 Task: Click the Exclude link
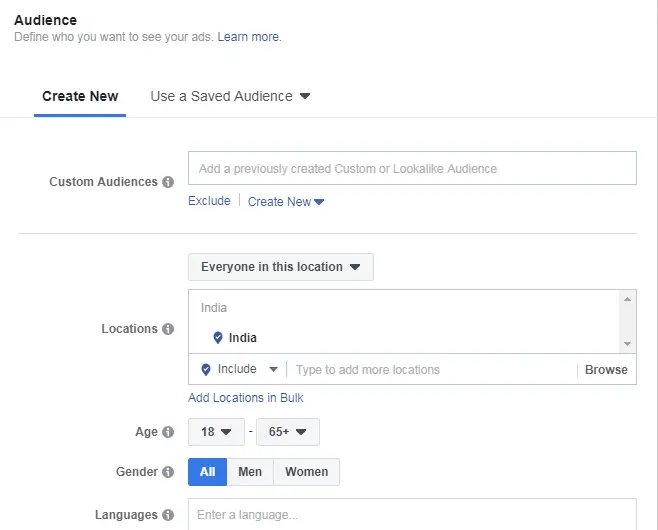(209, 202)
